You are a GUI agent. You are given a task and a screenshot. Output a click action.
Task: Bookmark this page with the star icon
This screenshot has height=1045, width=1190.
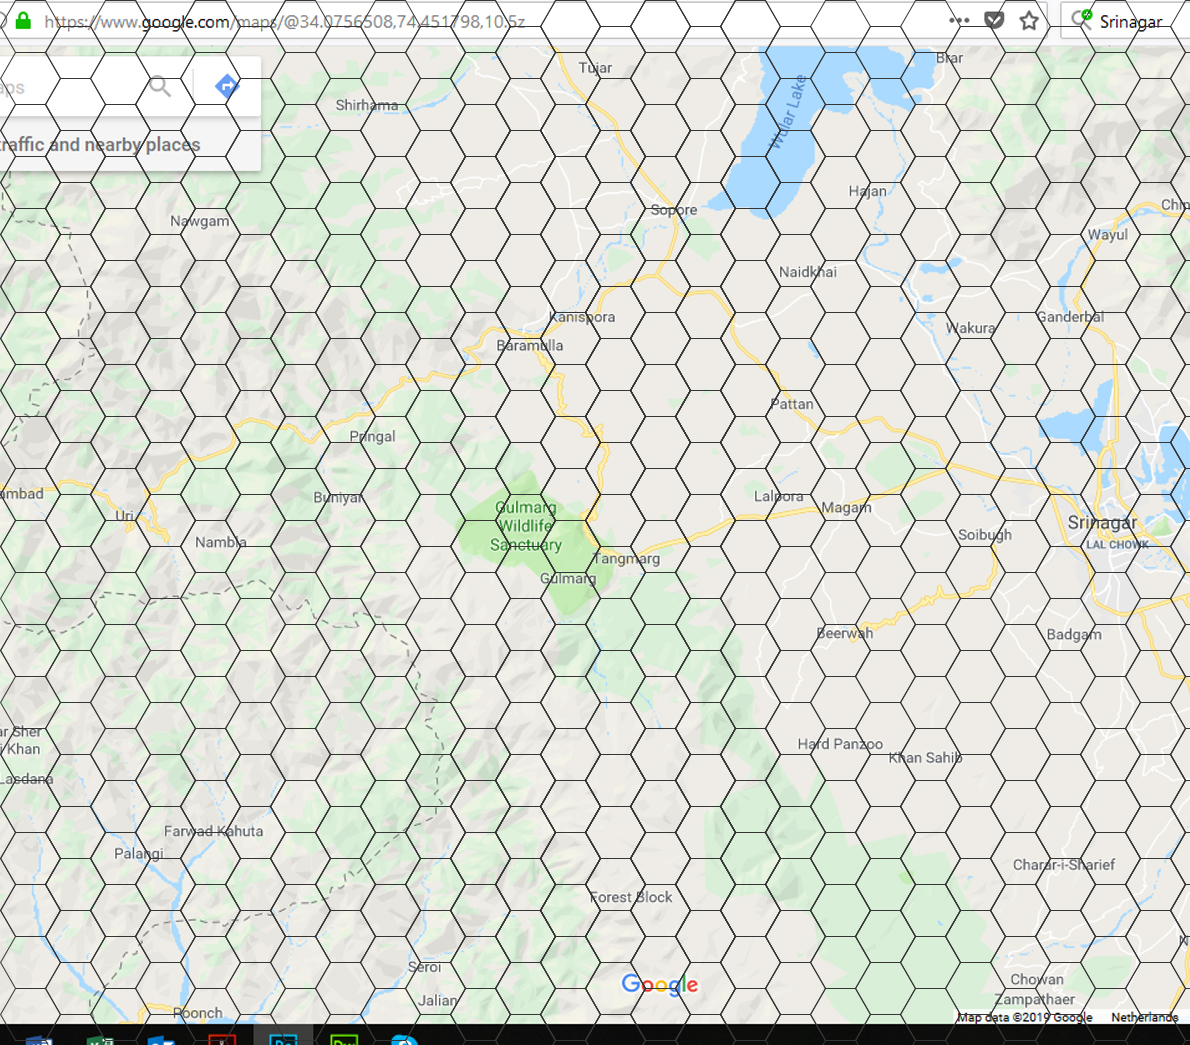tap(1029, 20)
